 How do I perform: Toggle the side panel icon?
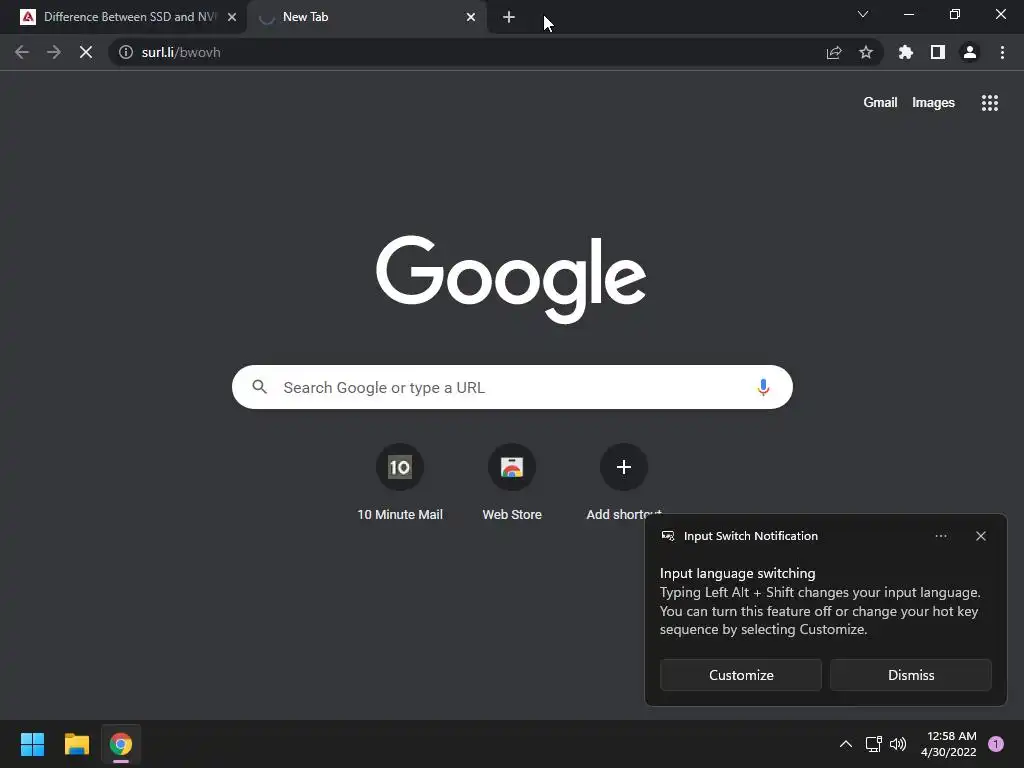tap(938, 52)
